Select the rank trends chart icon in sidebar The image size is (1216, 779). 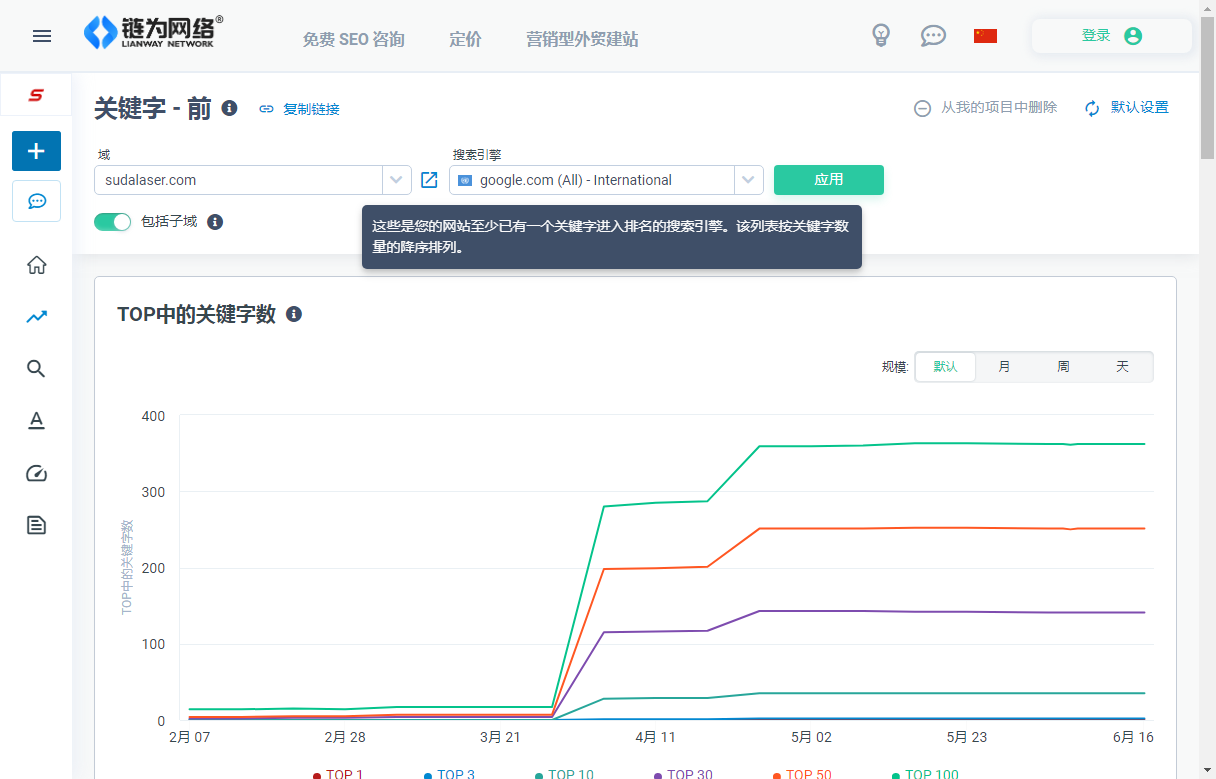click(36, 316)
